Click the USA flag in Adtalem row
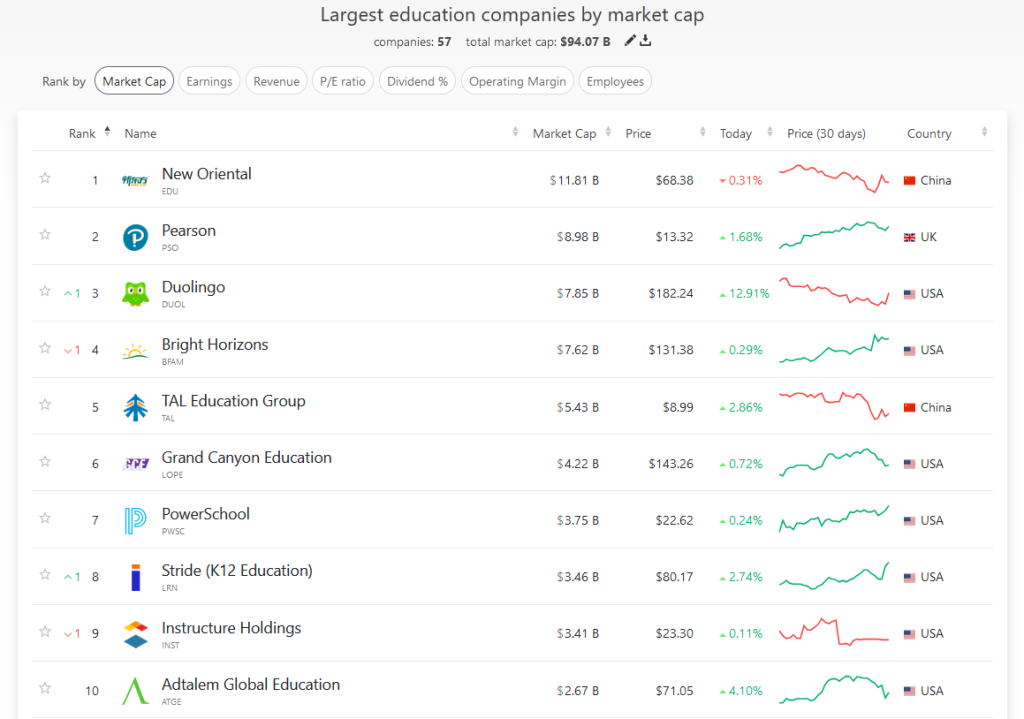1024x719 pixels. [x=909, y=691]
